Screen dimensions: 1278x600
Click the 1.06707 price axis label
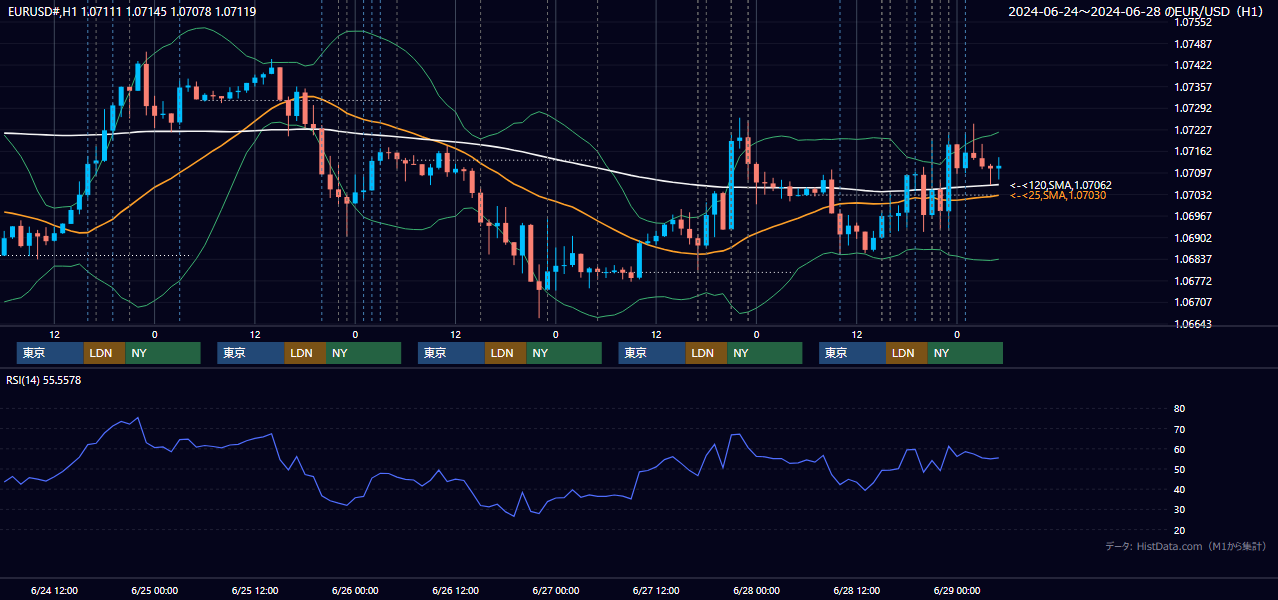[x=1192, y=302]
